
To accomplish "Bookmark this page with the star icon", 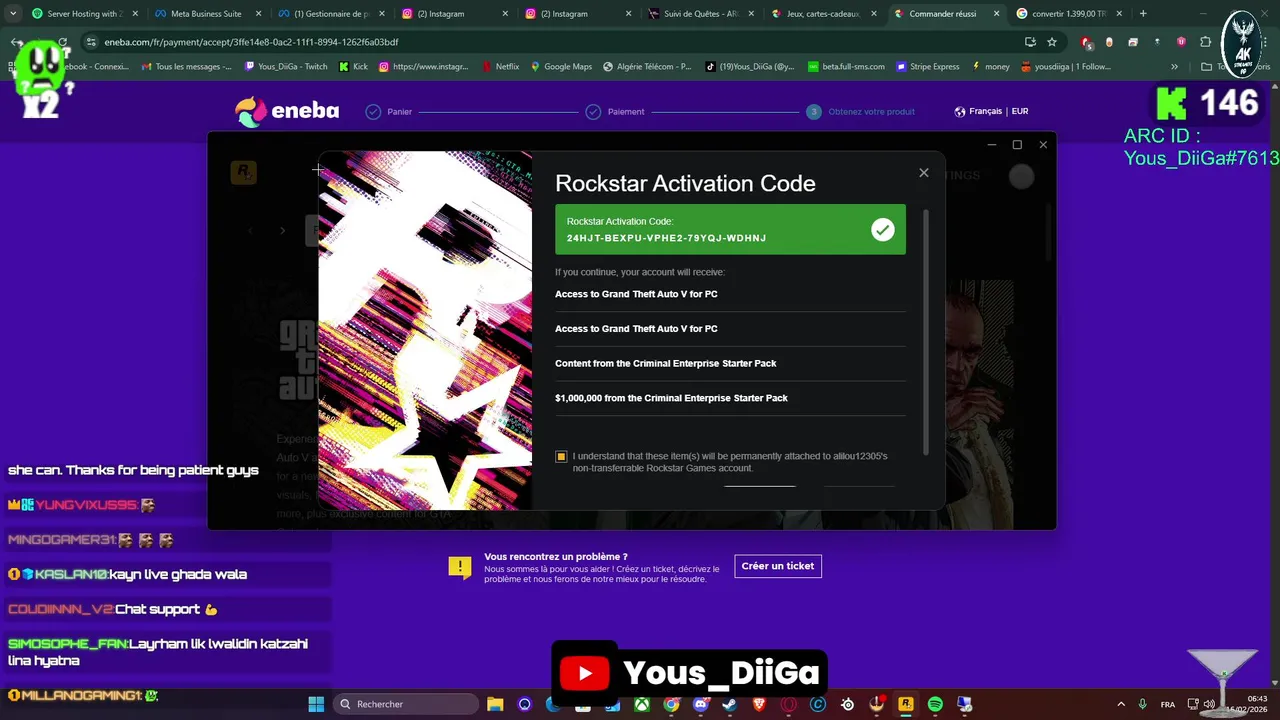I will pos(1052,42).
